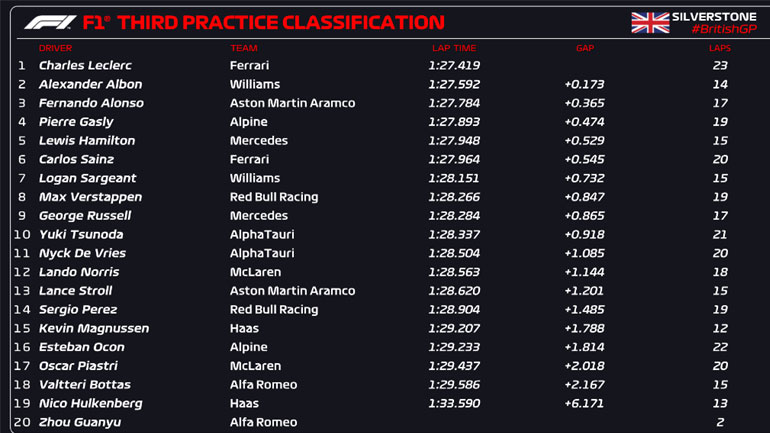Screen dimensions: 770x433
Task: Click the #BritishGP hashtag
Action: pyautogui.click(x=722, y=30)
